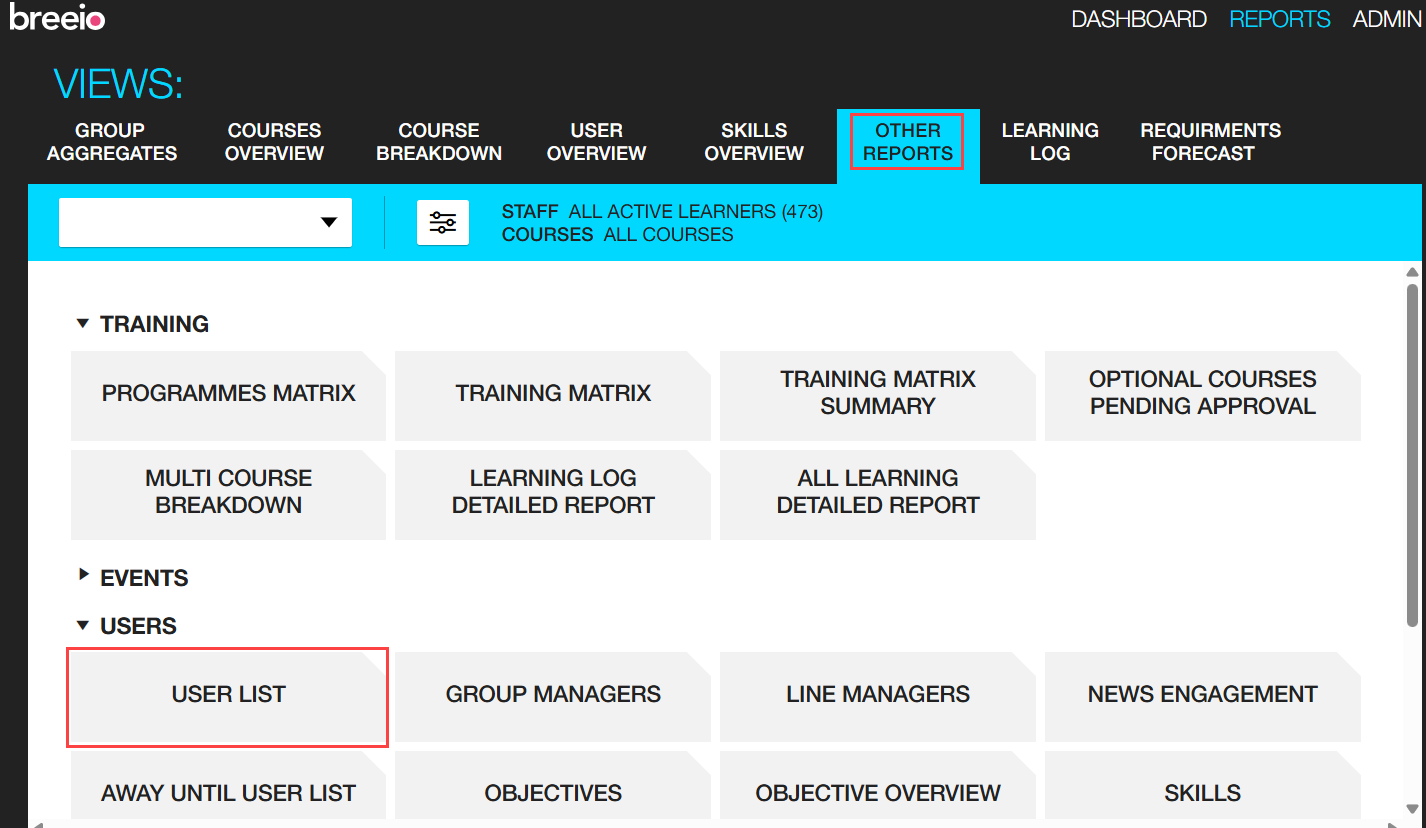Open the filter settings sliders icon

pyautogui.click(x=443, y=222)
